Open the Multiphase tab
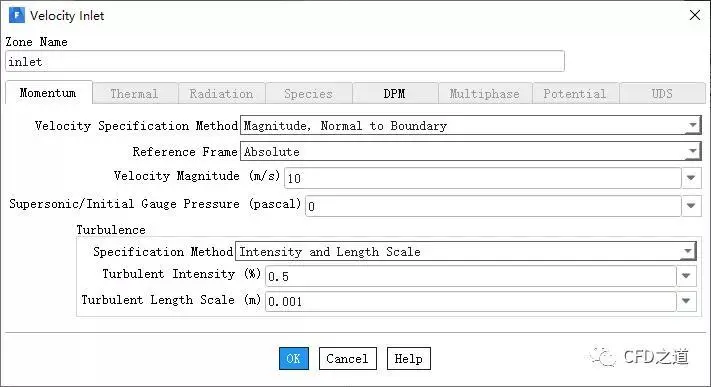 484,94
